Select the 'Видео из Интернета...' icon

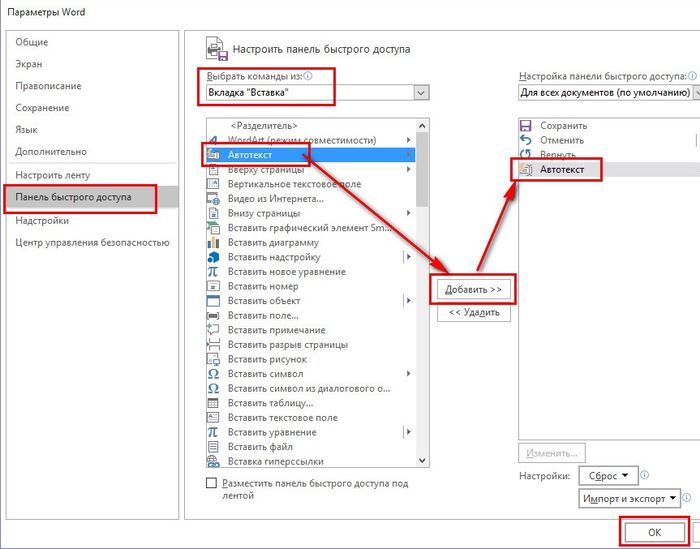(x=212, y=199)
